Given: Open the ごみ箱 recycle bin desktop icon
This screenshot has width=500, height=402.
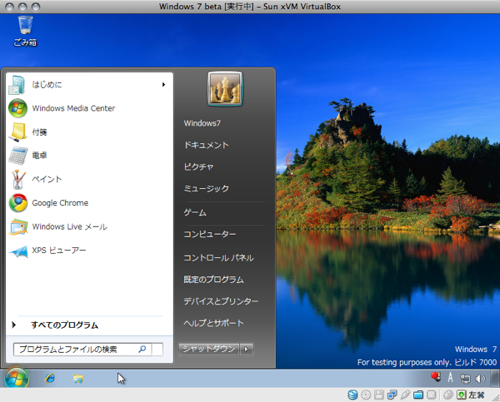Looking at the screenshot, I should click(x=25, y=31).
